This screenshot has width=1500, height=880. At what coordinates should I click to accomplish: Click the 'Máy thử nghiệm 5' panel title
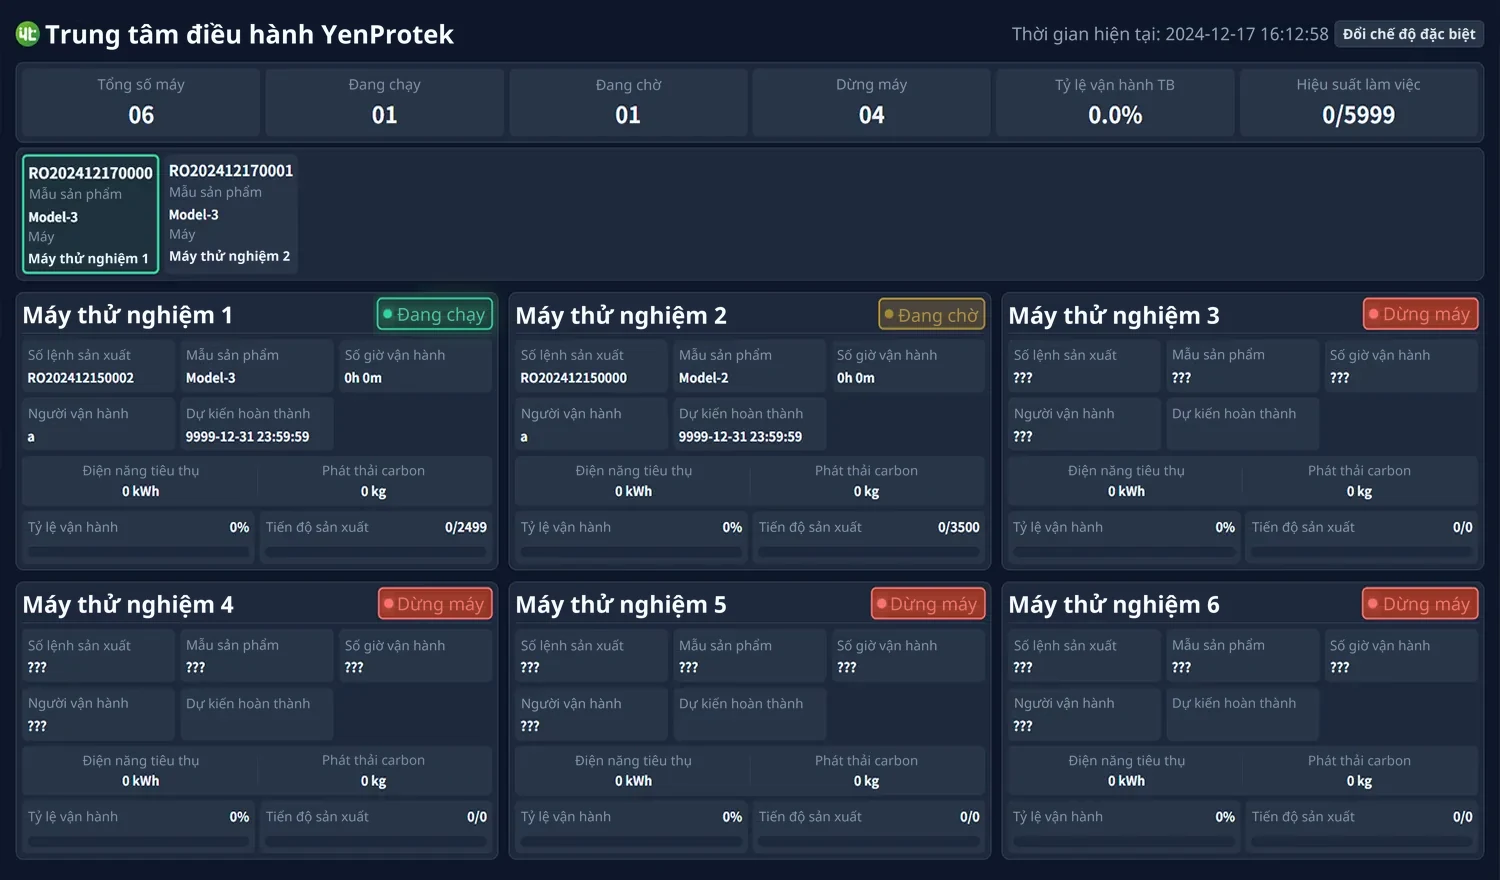click(621, 604)
